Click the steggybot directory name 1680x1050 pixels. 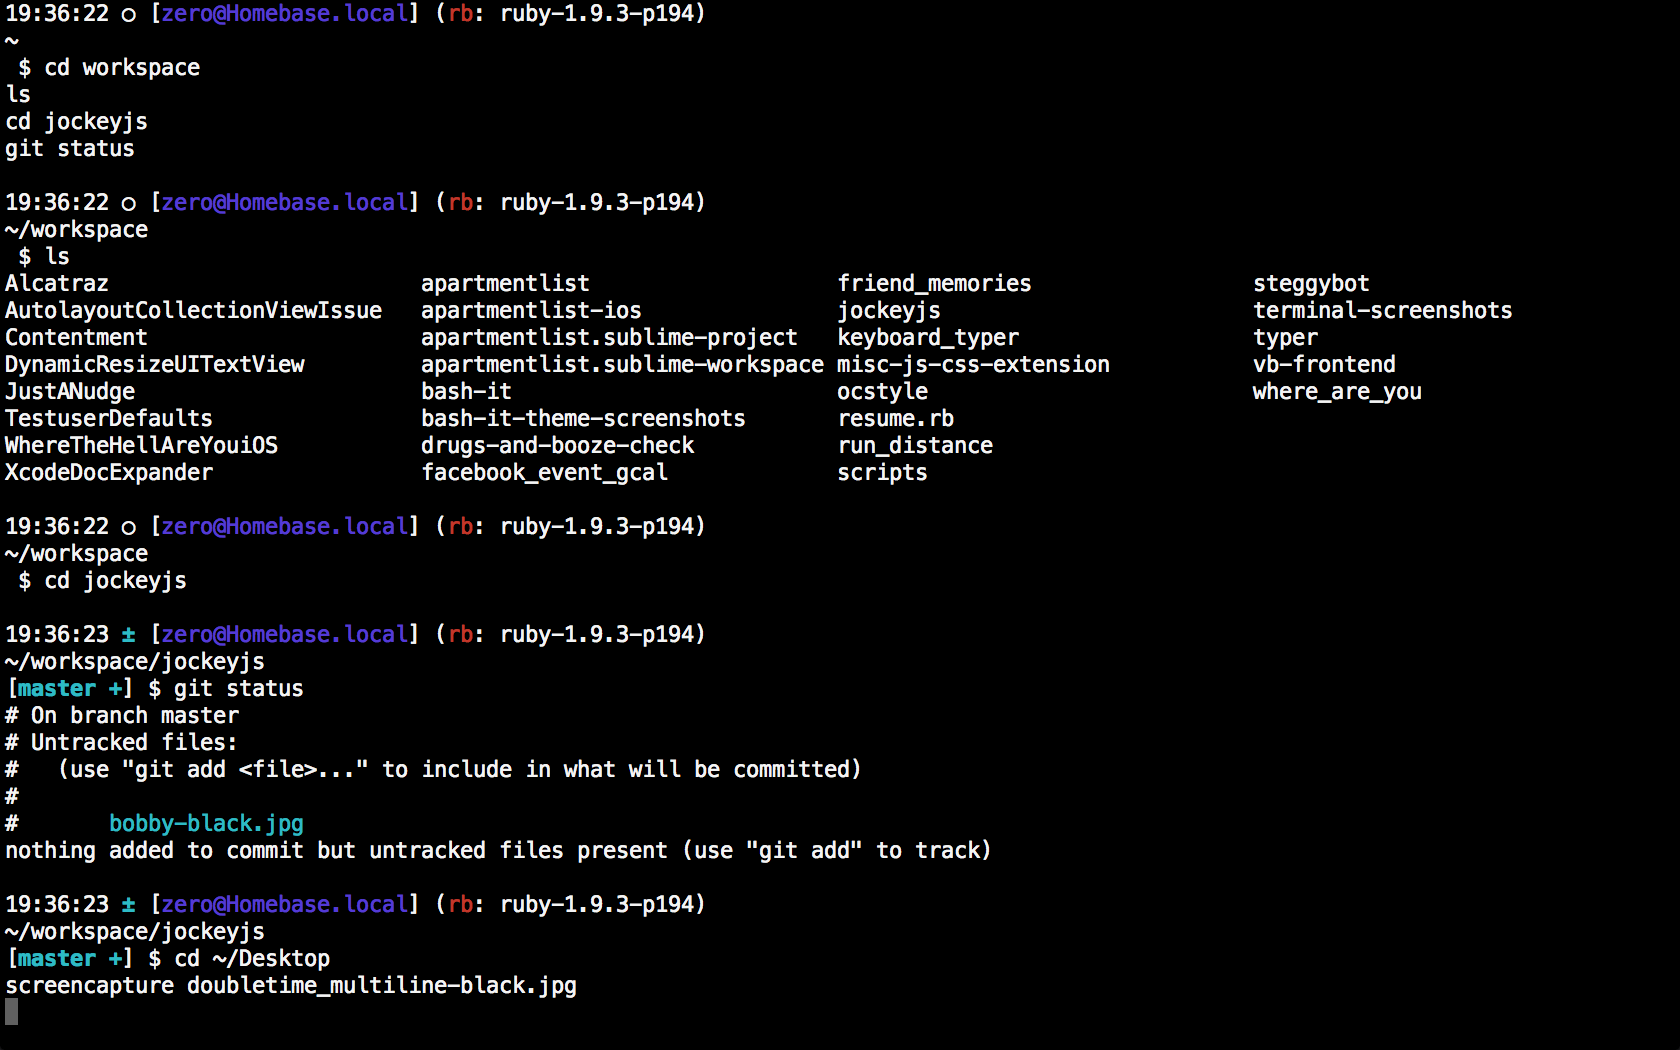click(x=1311, y=284)
